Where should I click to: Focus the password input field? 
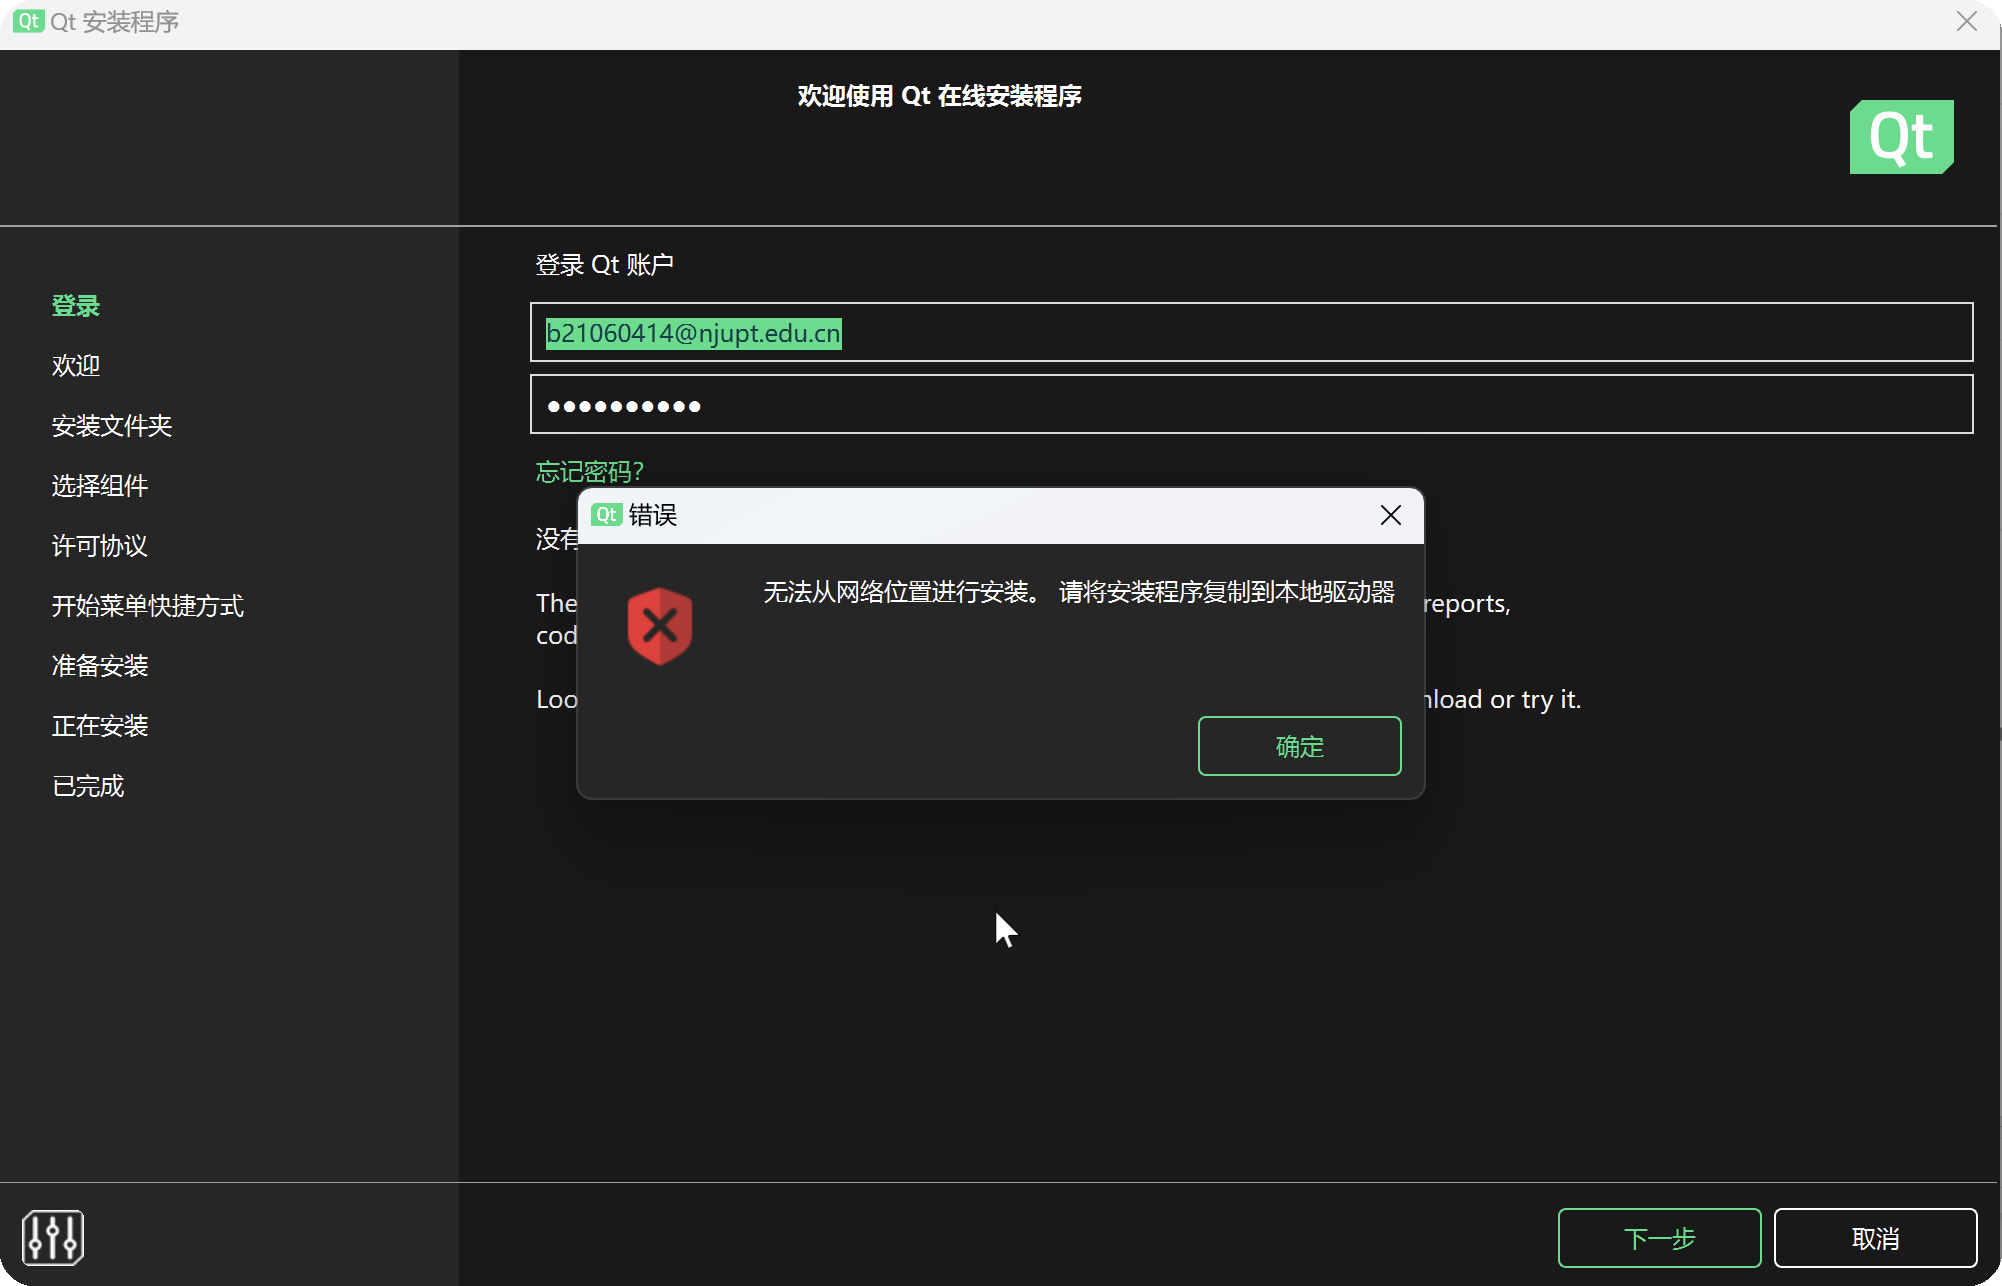[1250, 404]
